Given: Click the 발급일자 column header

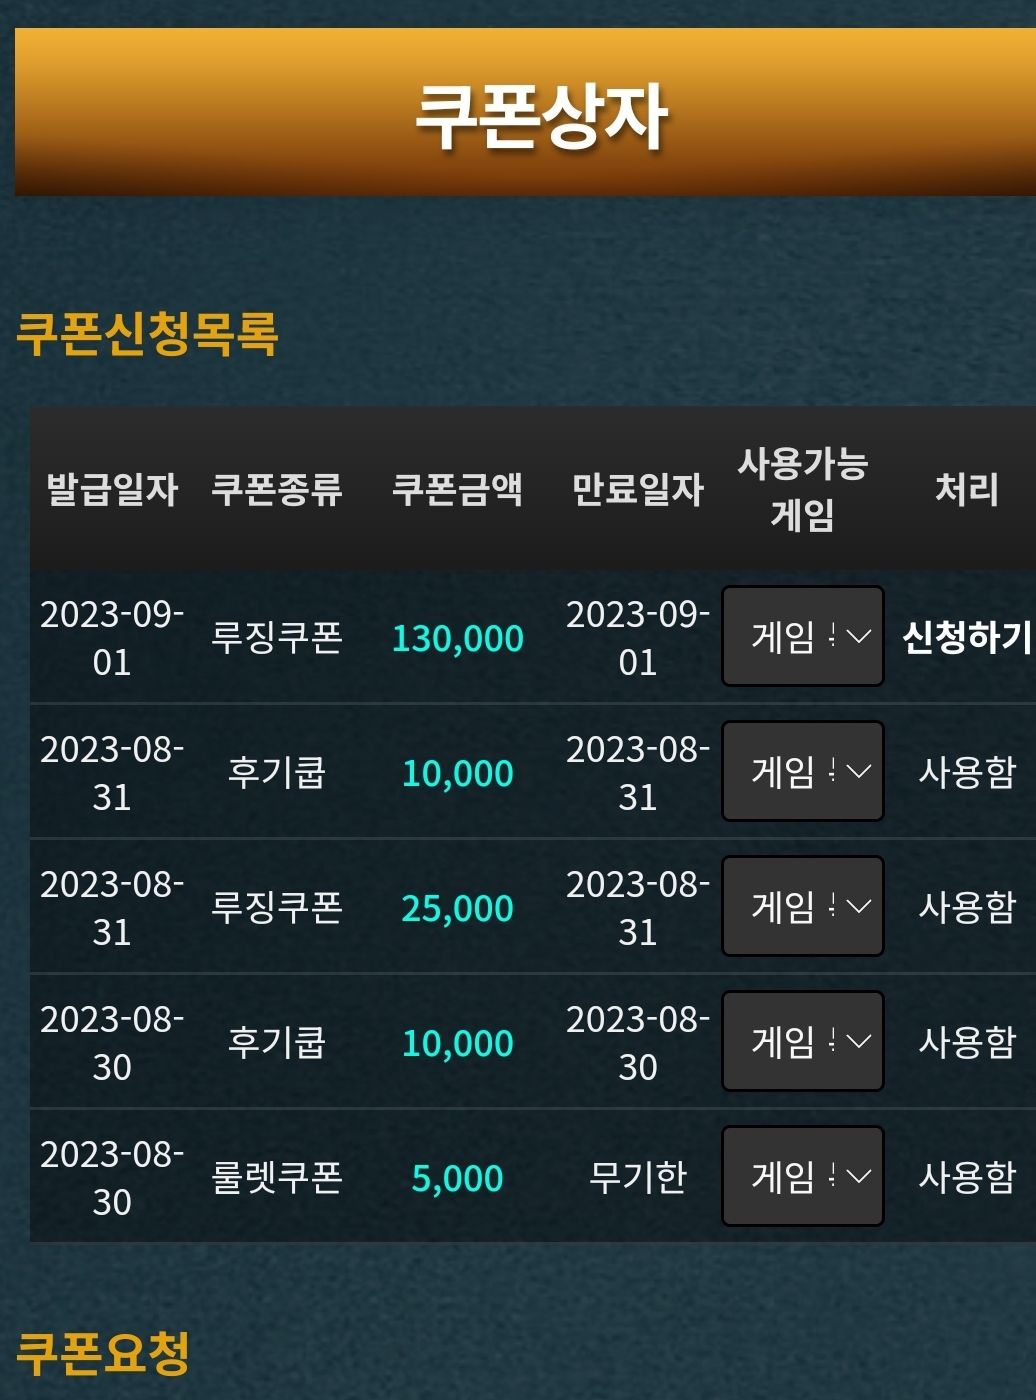Looking at the screenshot, I should [112, 489].
